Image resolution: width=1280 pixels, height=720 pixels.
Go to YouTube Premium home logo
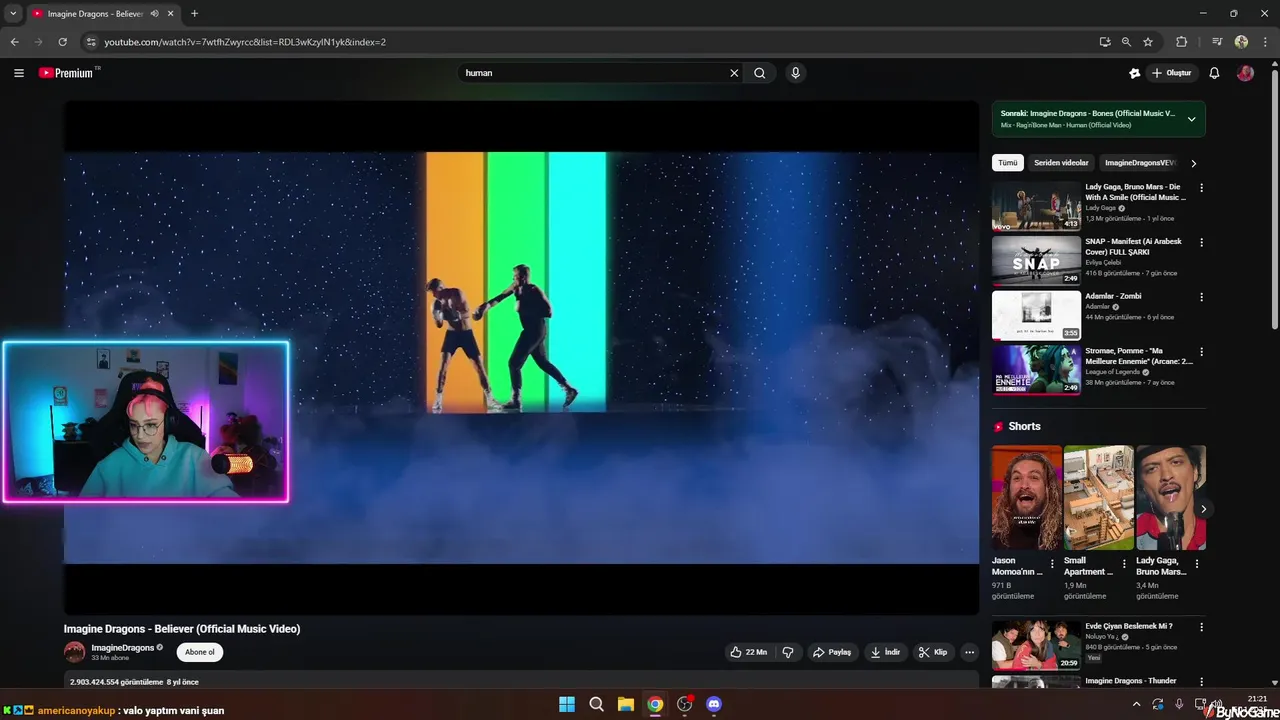coord(66,73)
